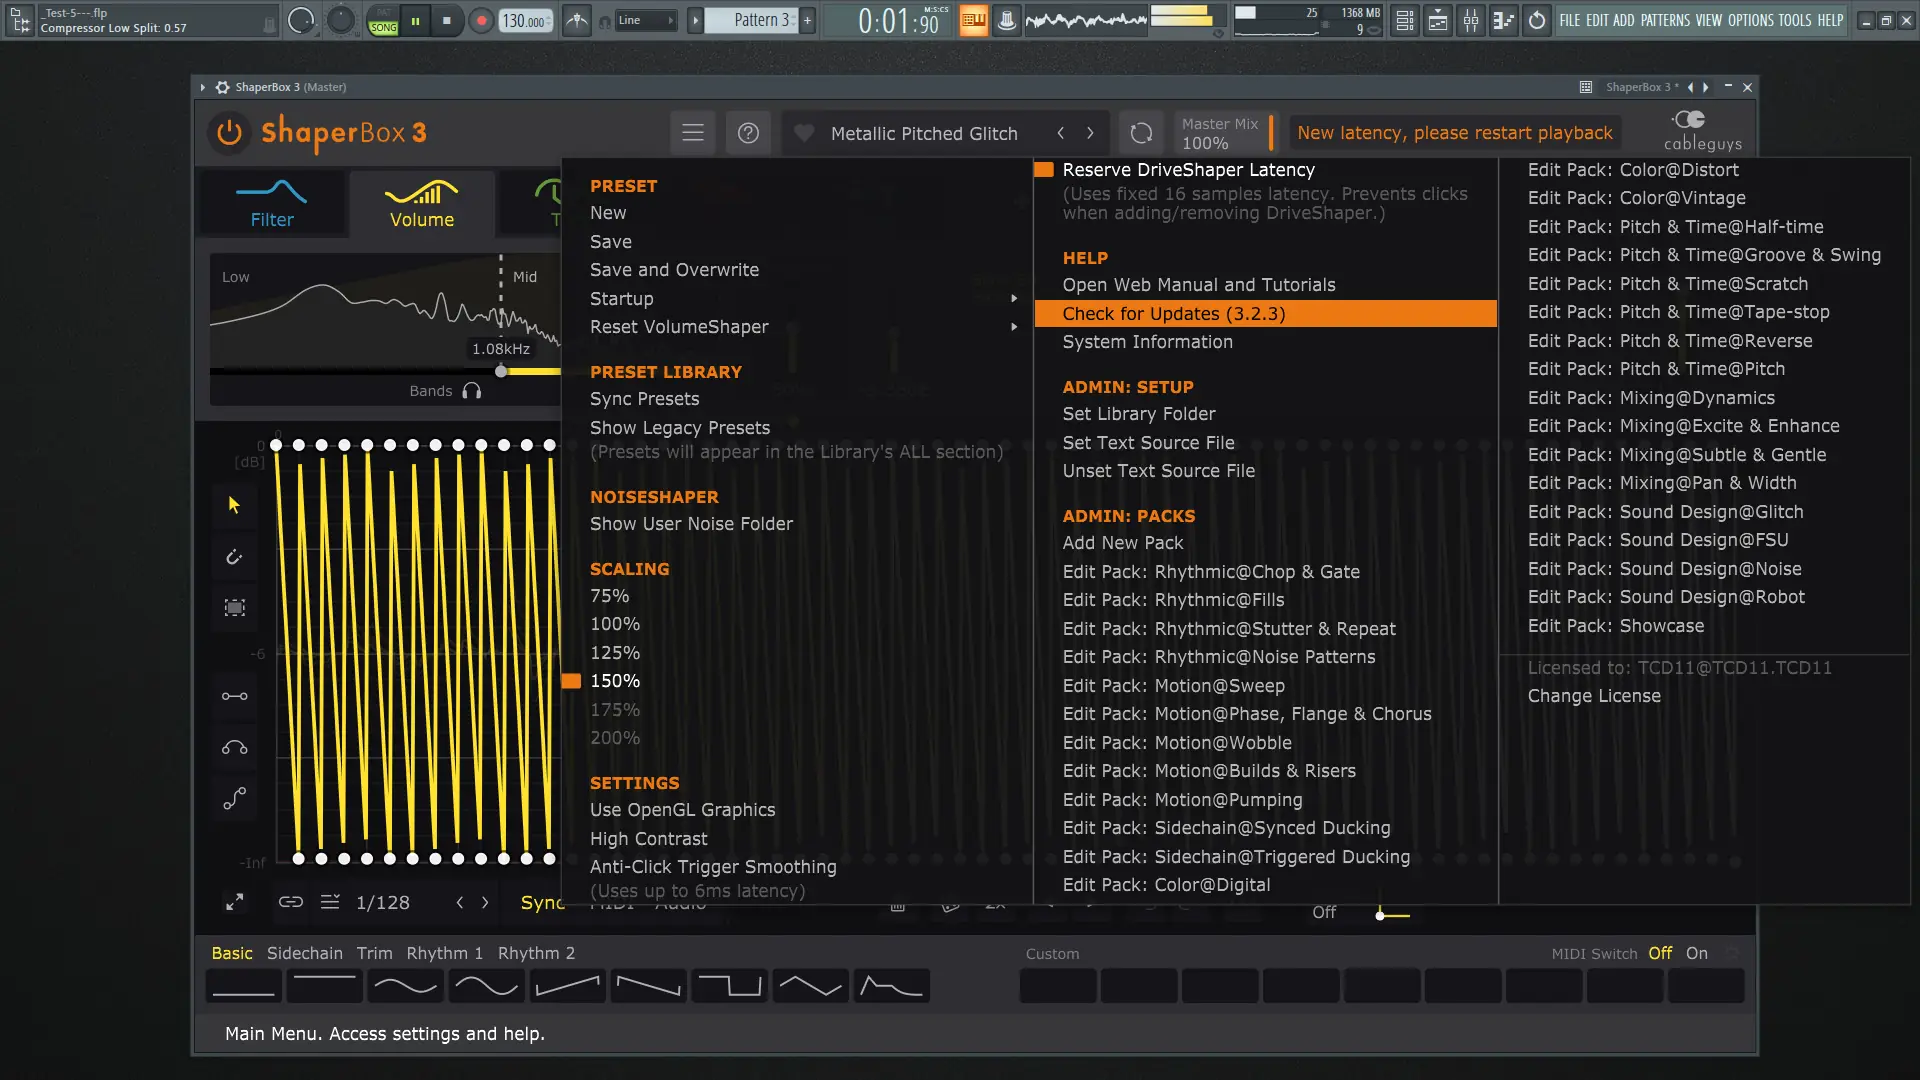
Task: Click the 1.08kHz band split slider handle
Action: click(501, 371)
